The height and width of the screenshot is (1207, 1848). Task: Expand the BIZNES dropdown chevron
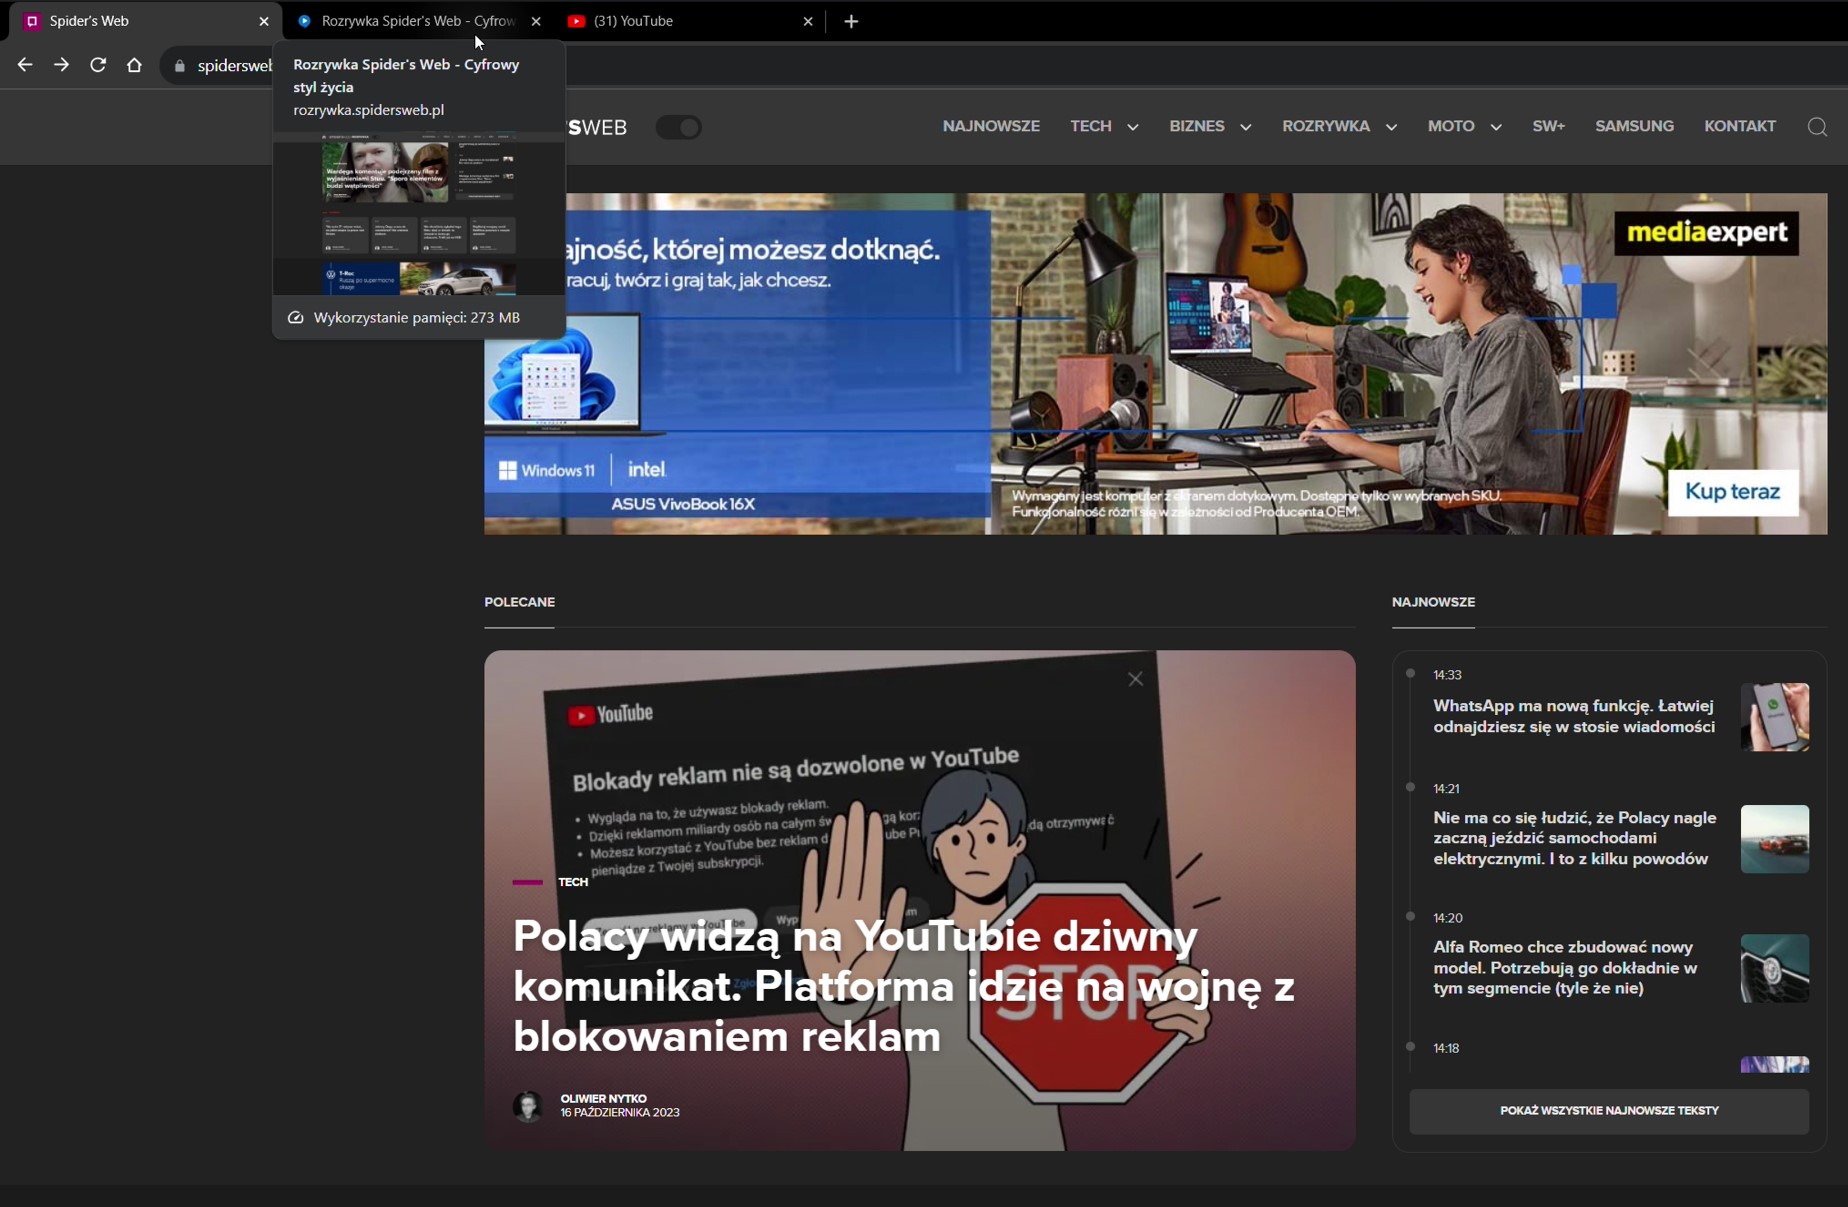(1246, 127)
